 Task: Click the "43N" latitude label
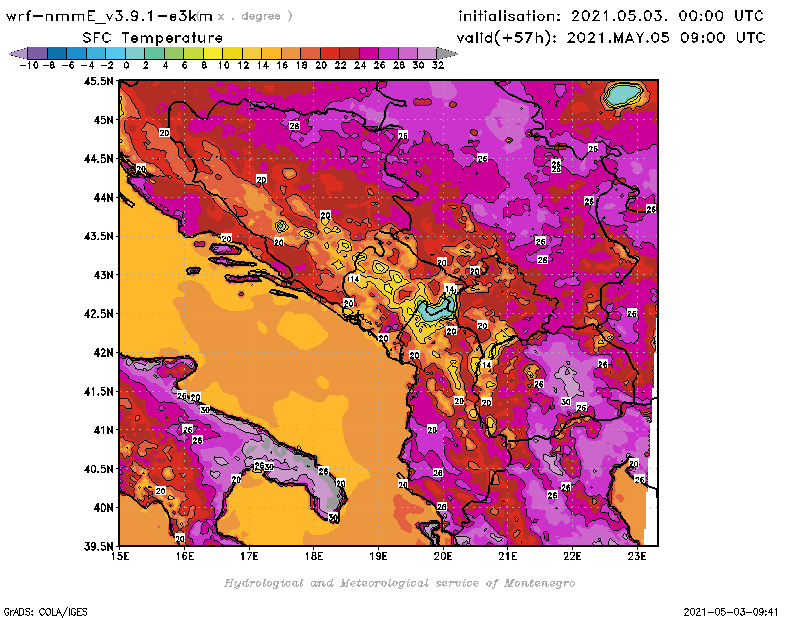tap(103, 275)
